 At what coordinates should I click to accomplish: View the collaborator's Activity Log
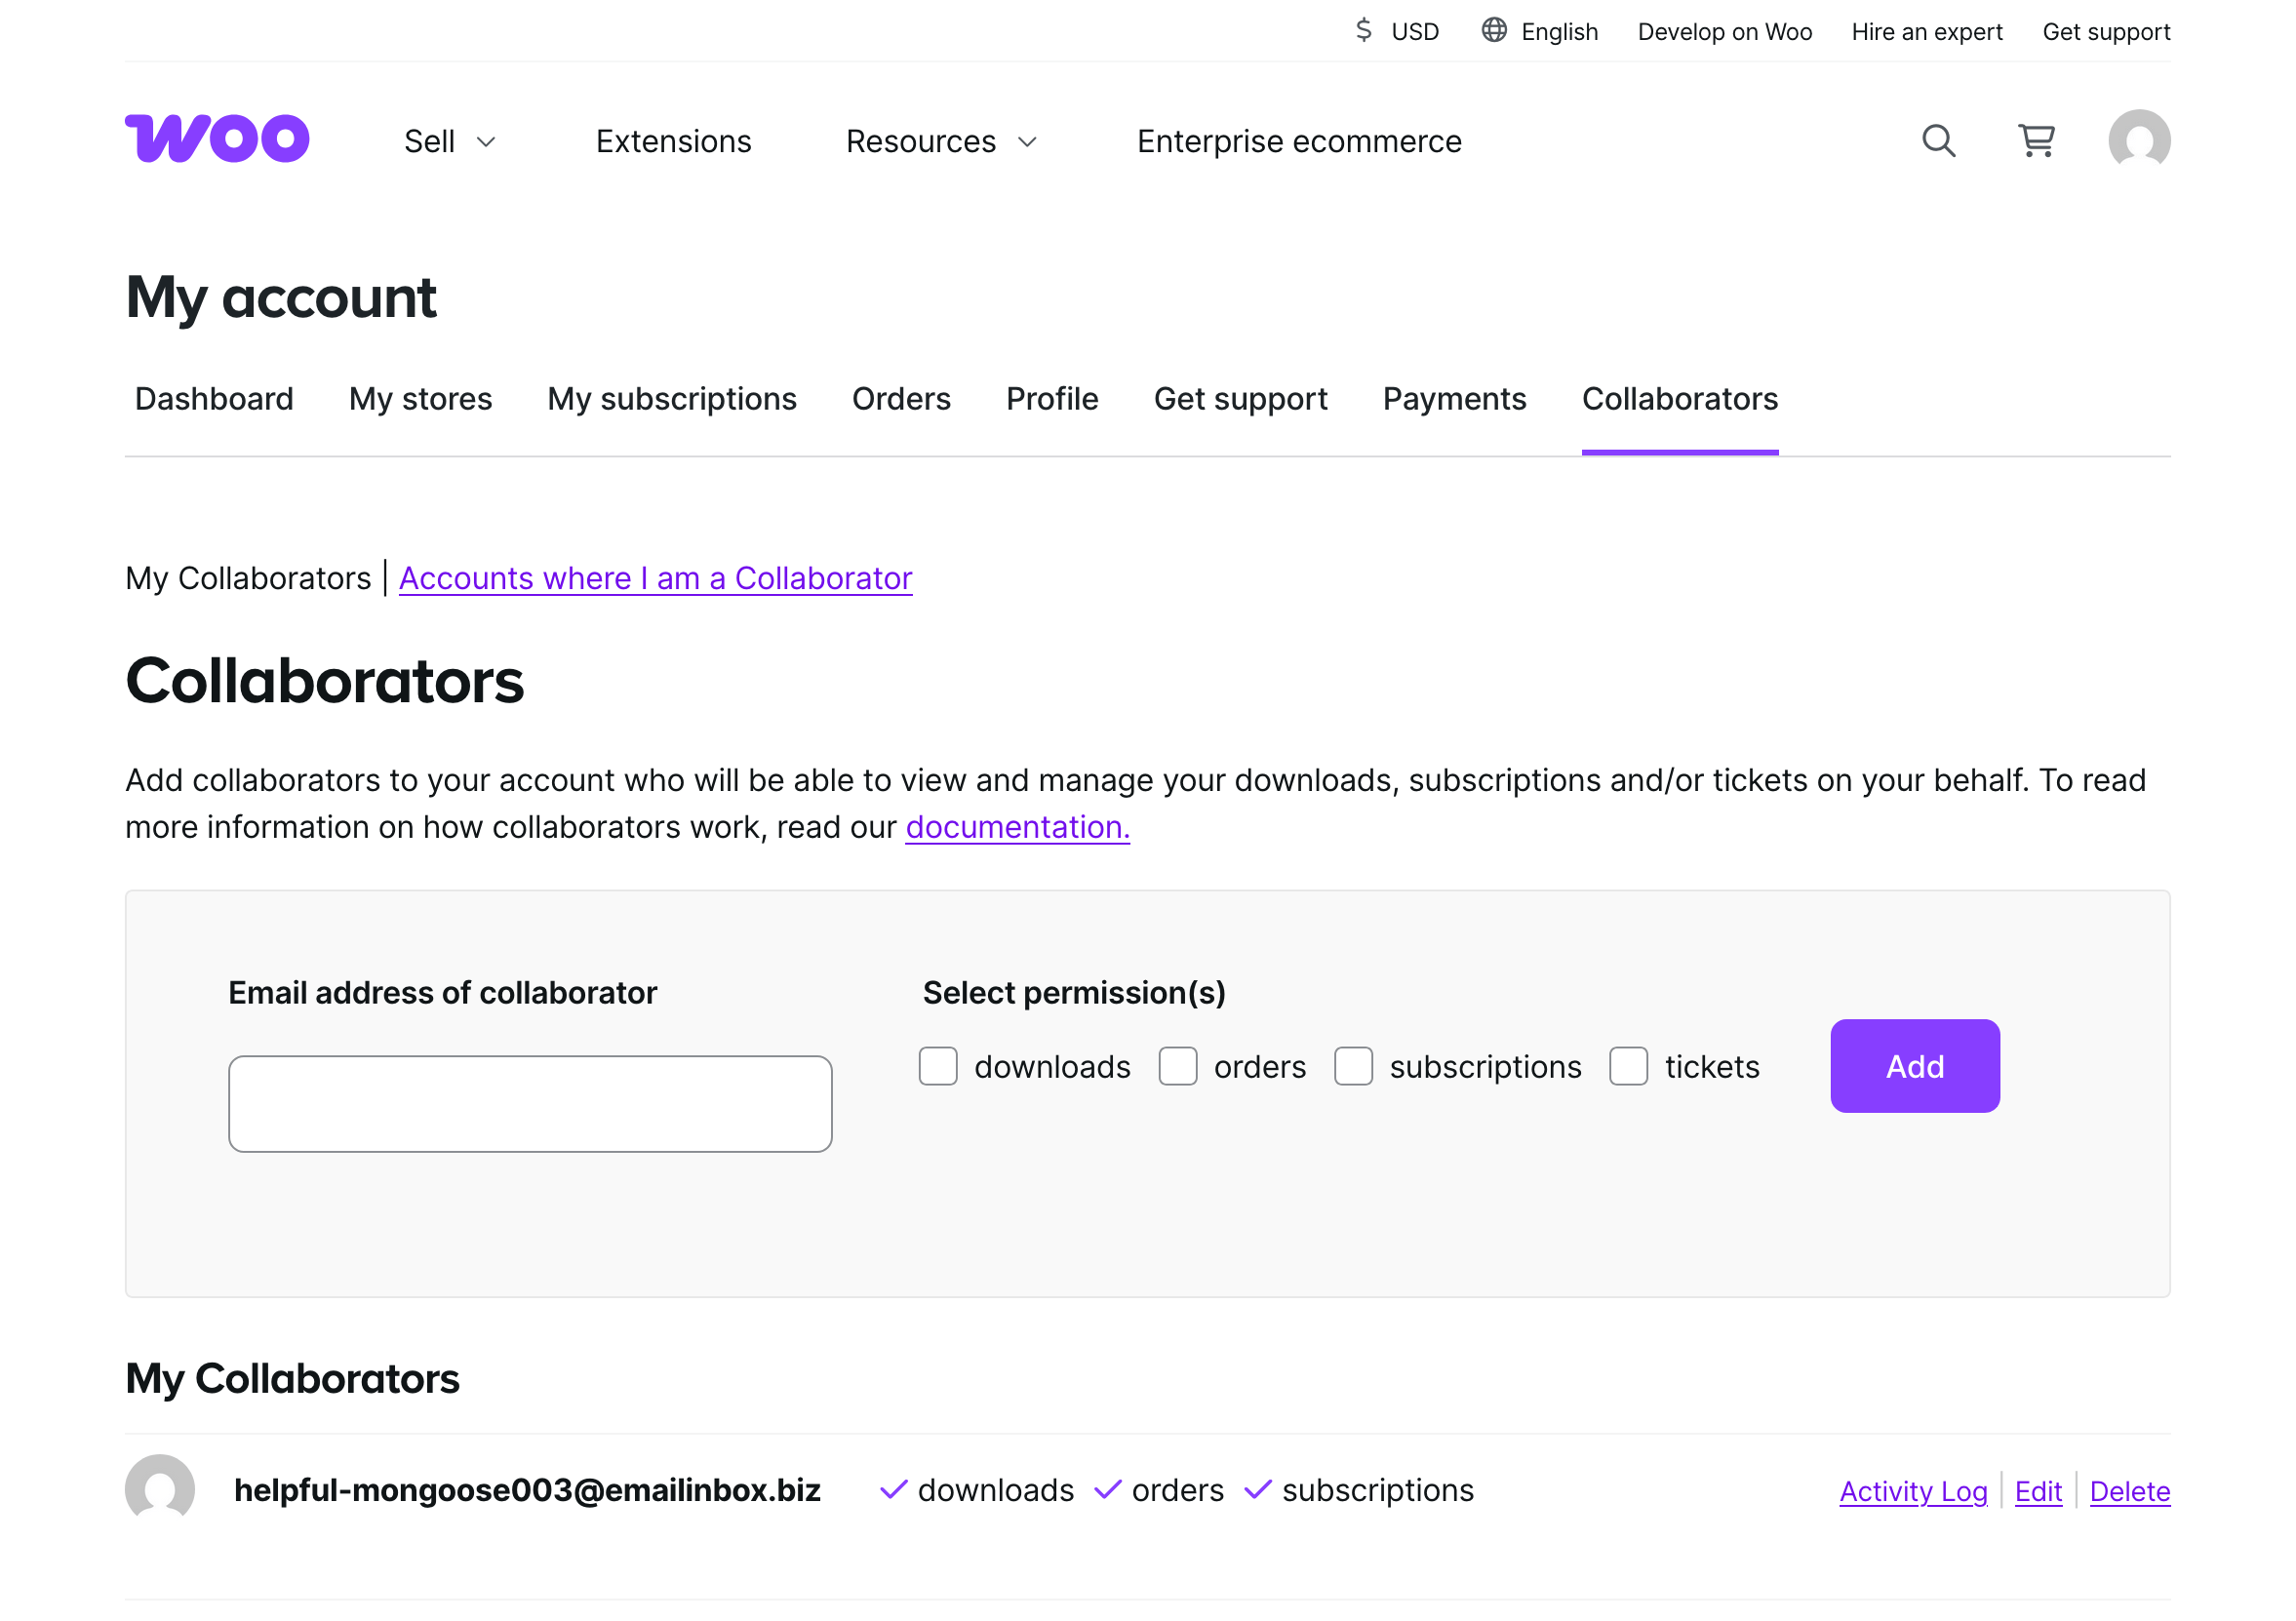(x=1912, y=1491)
